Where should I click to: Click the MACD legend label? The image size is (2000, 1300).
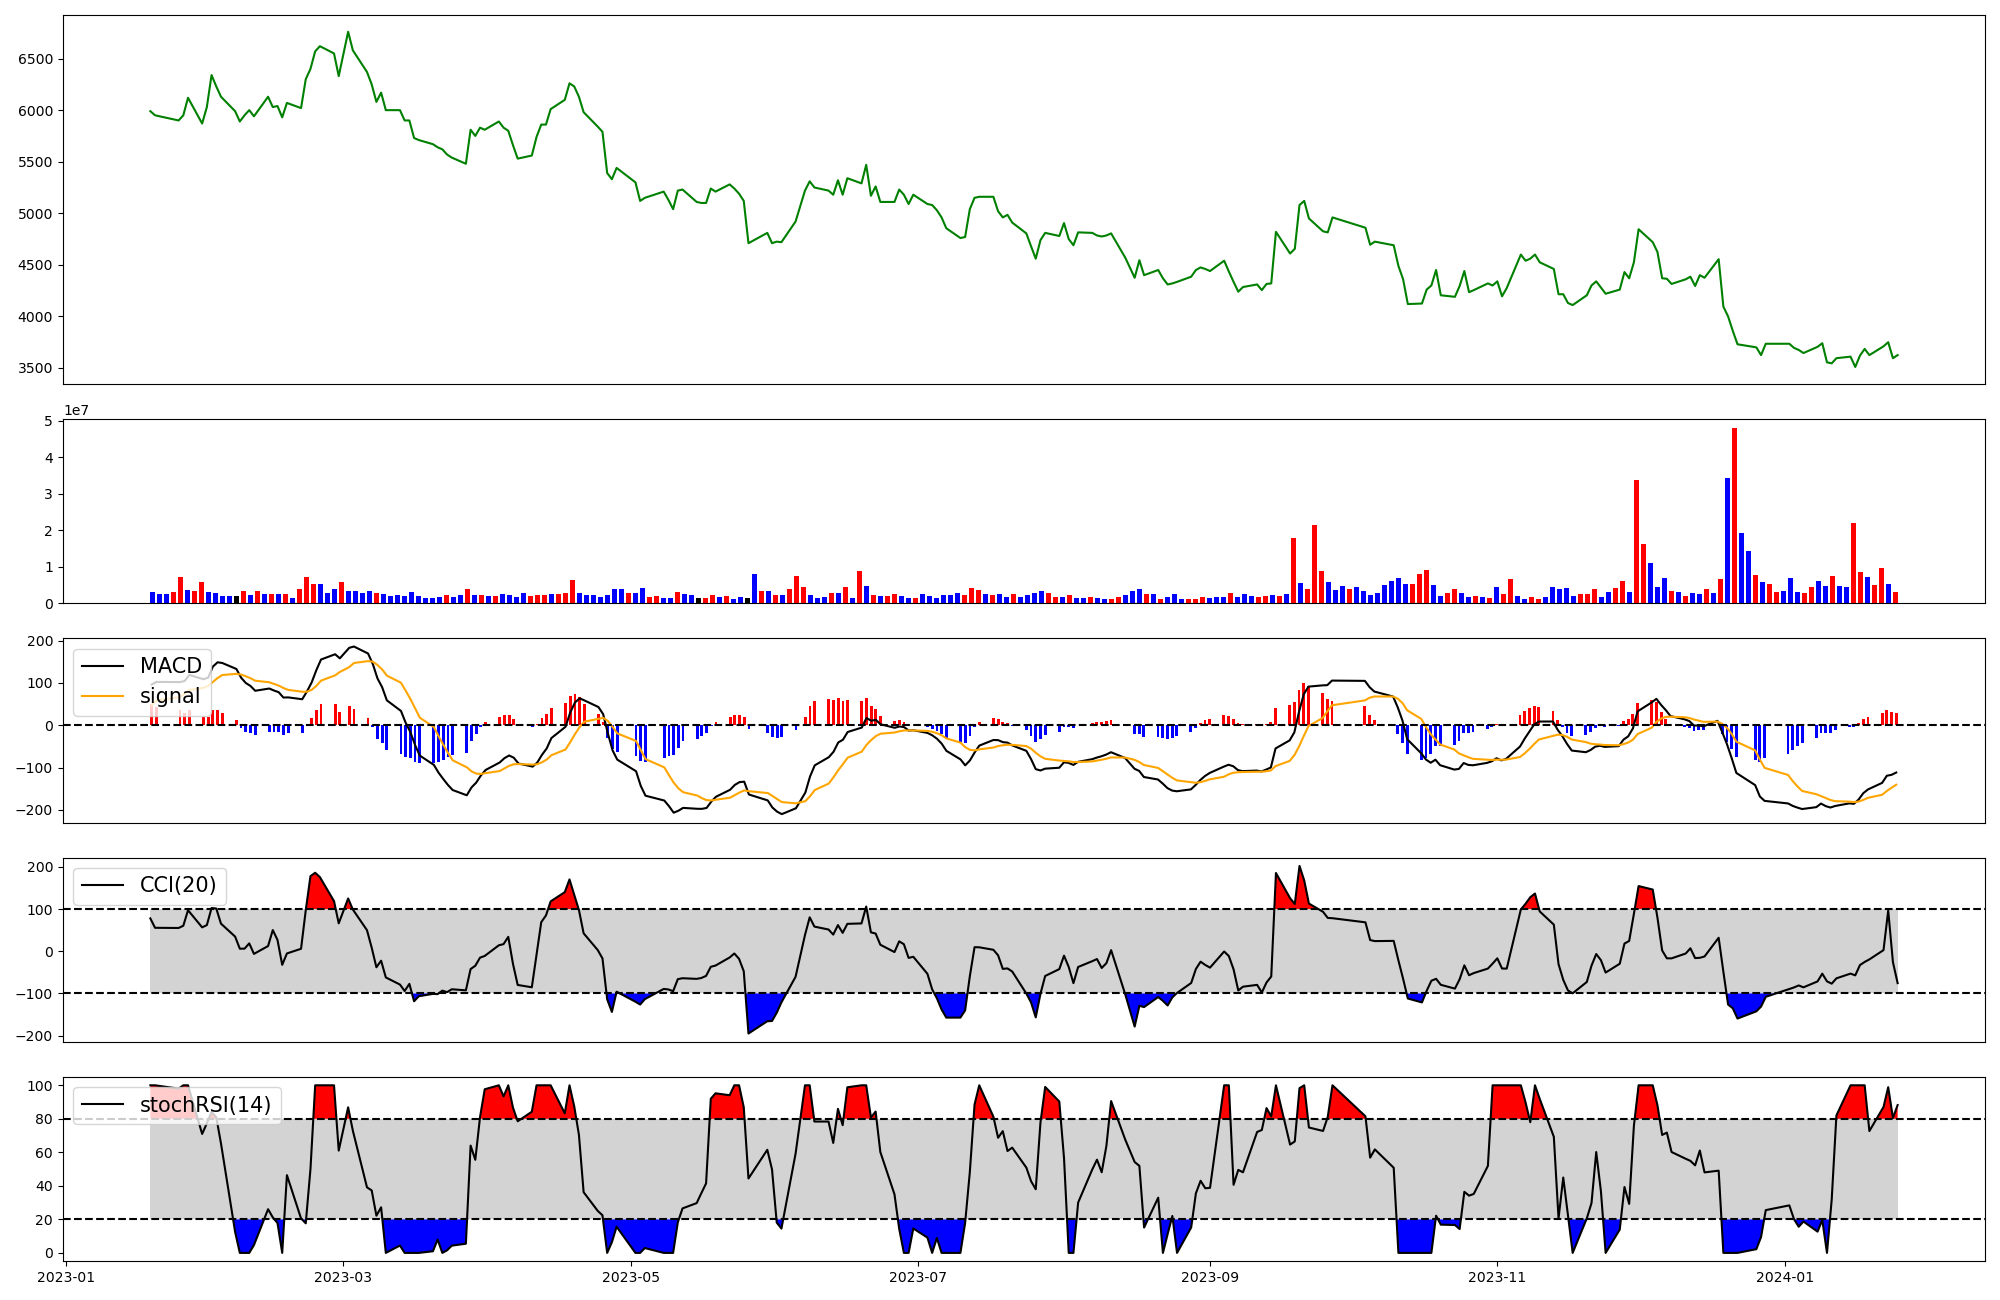click(x=170, y=666)
